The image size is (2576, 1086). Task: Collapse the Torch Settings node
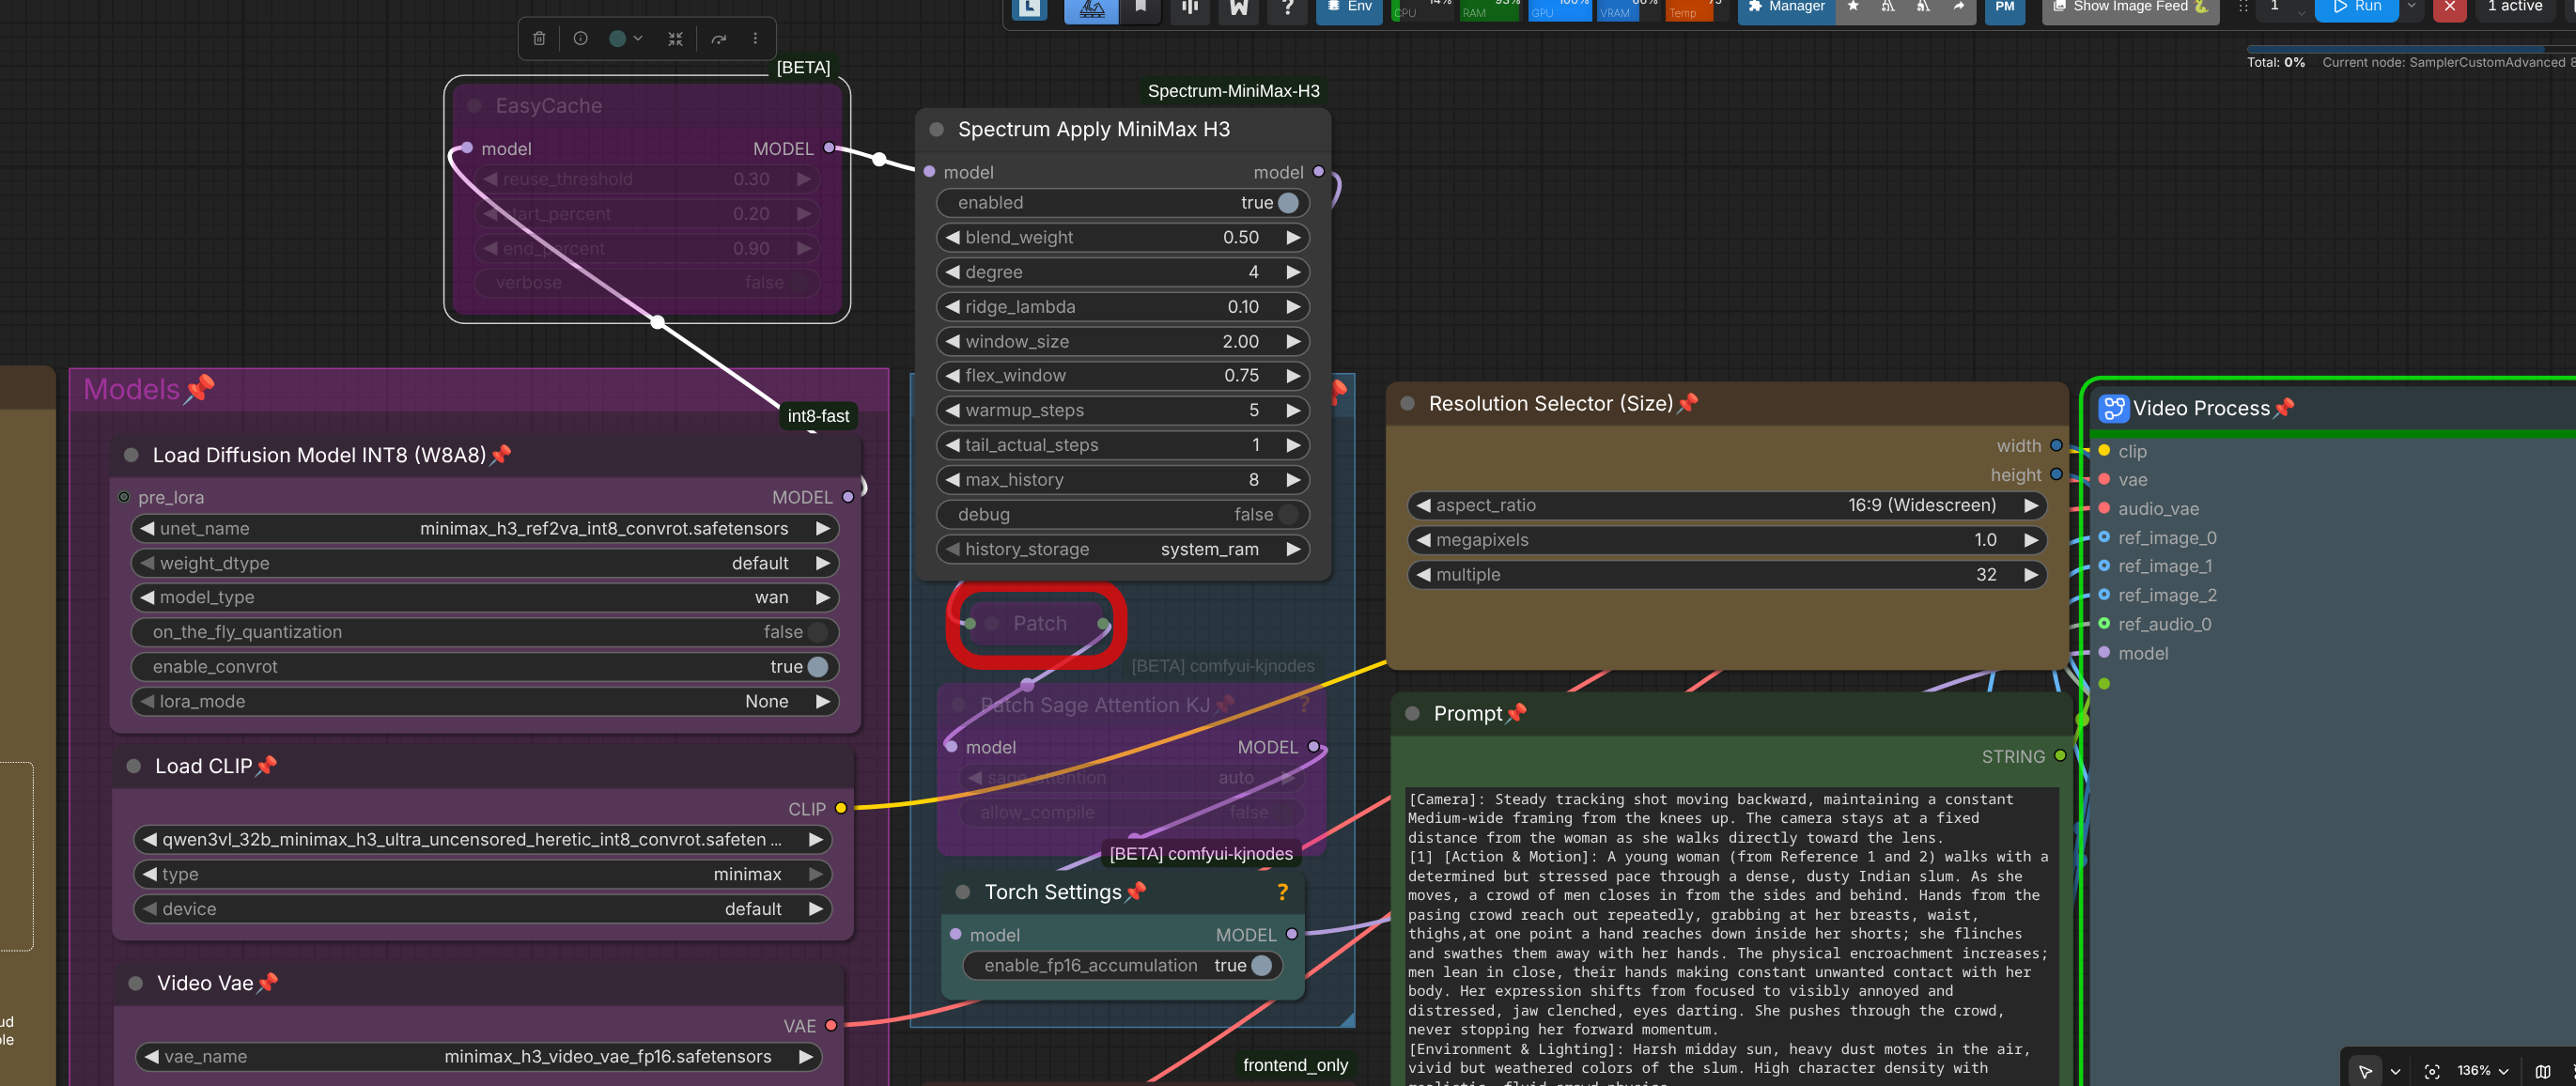click(963, 892)
